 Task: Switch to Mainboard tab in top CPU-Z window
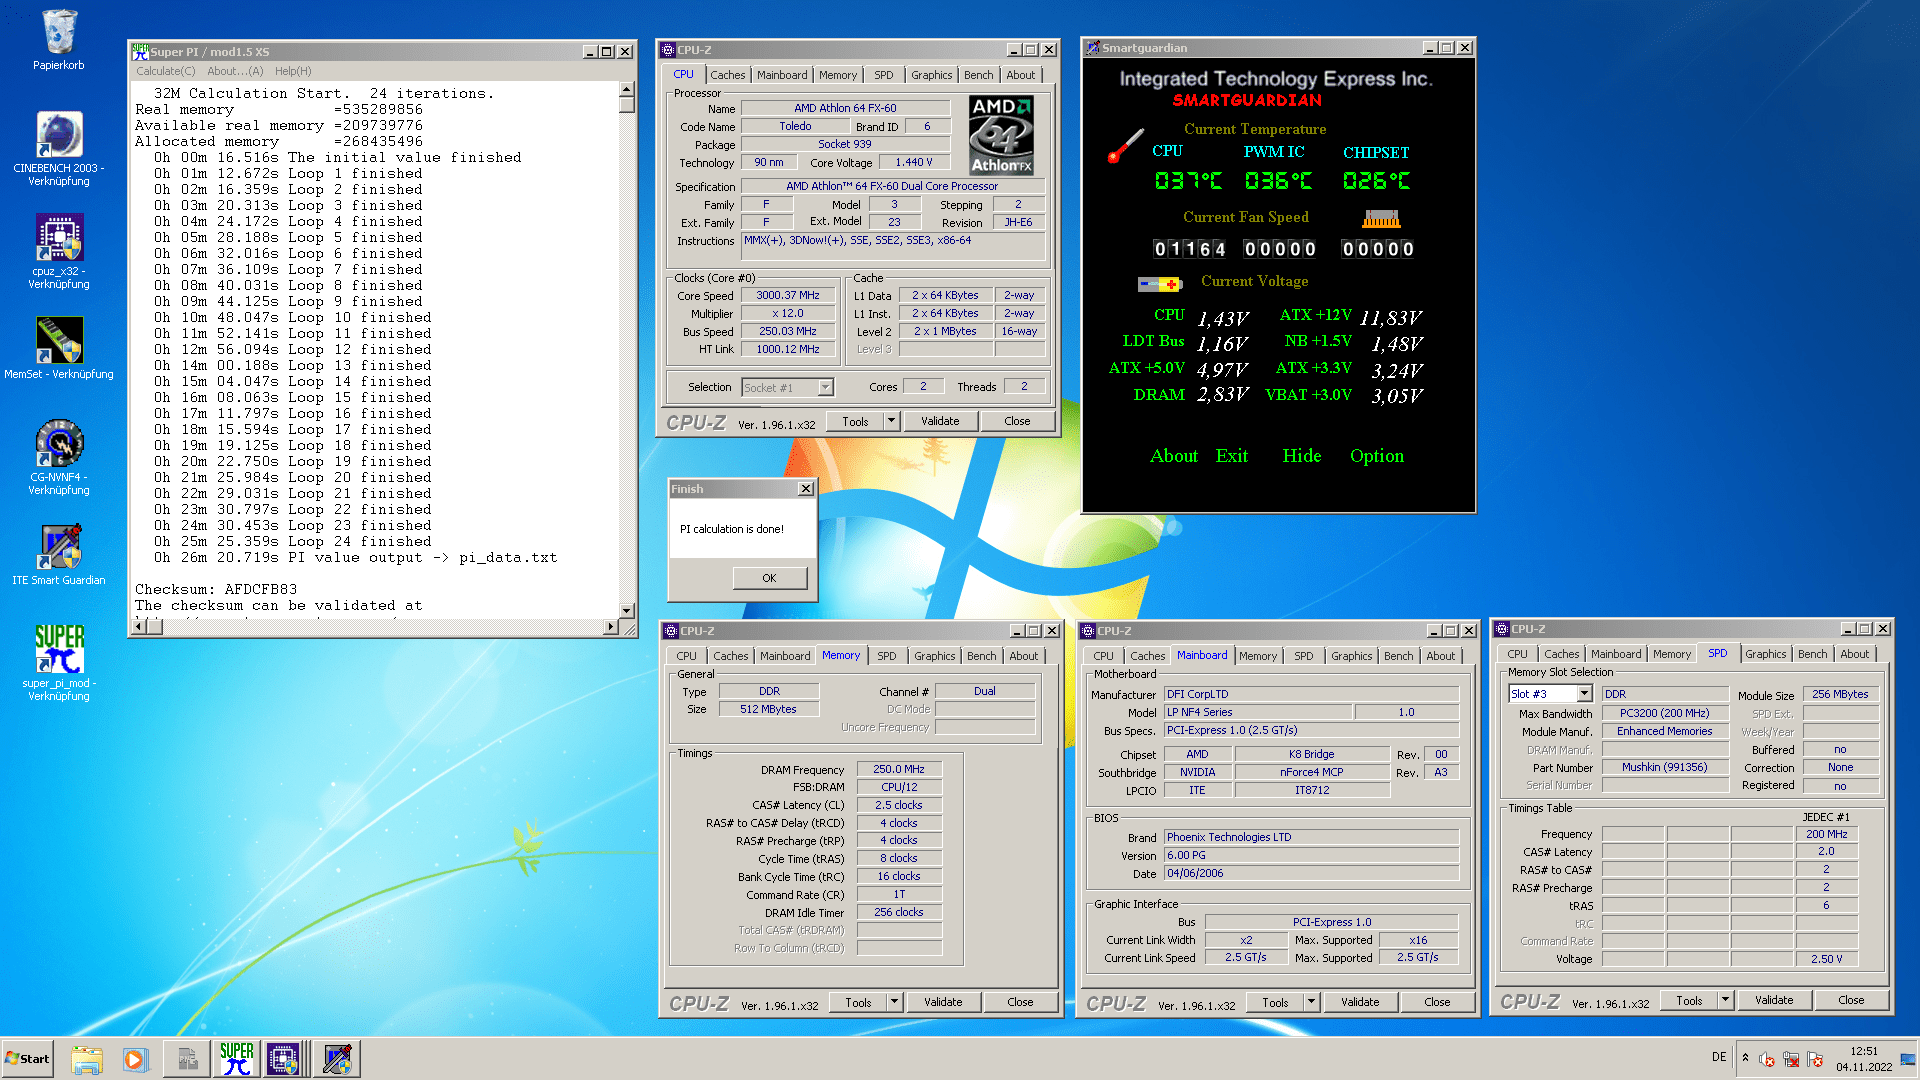coord(782,75)
